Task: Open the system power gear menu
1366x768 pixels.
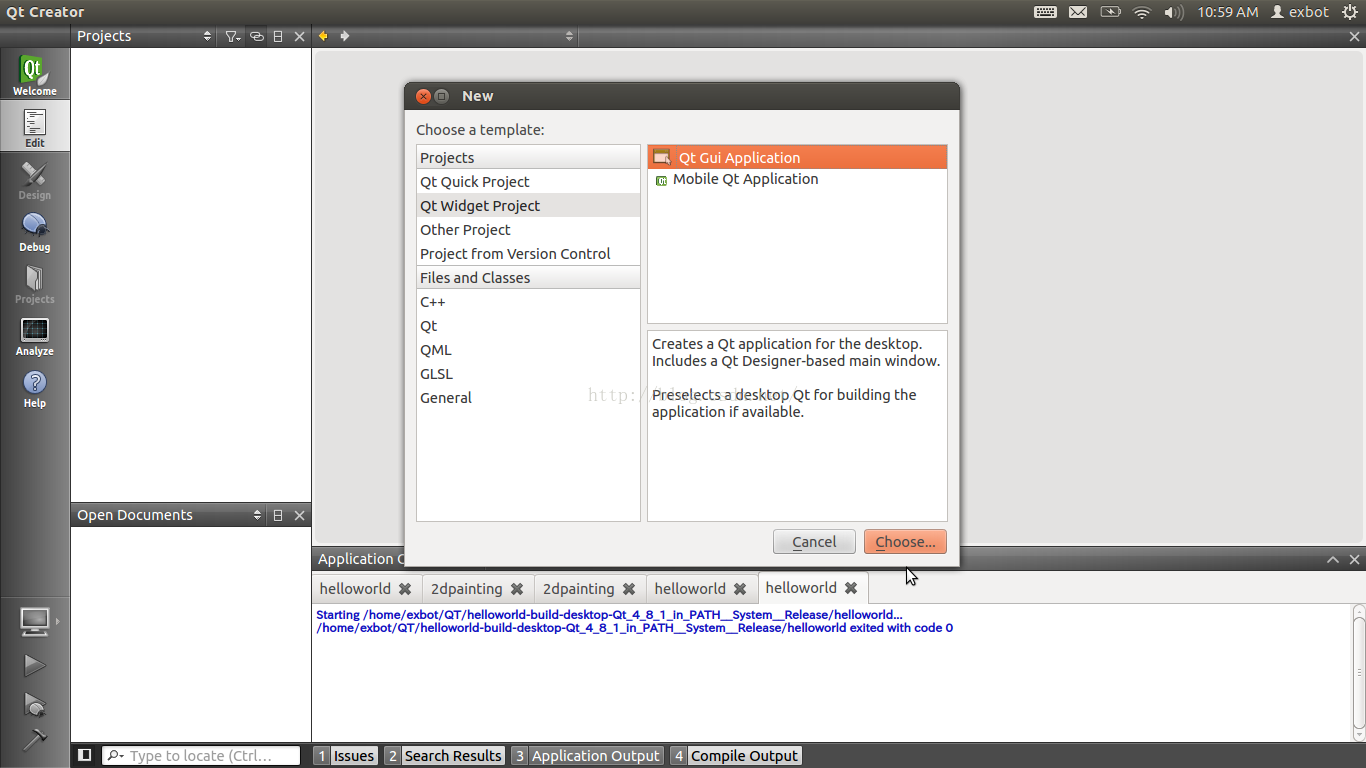Action: (1351, 12)
